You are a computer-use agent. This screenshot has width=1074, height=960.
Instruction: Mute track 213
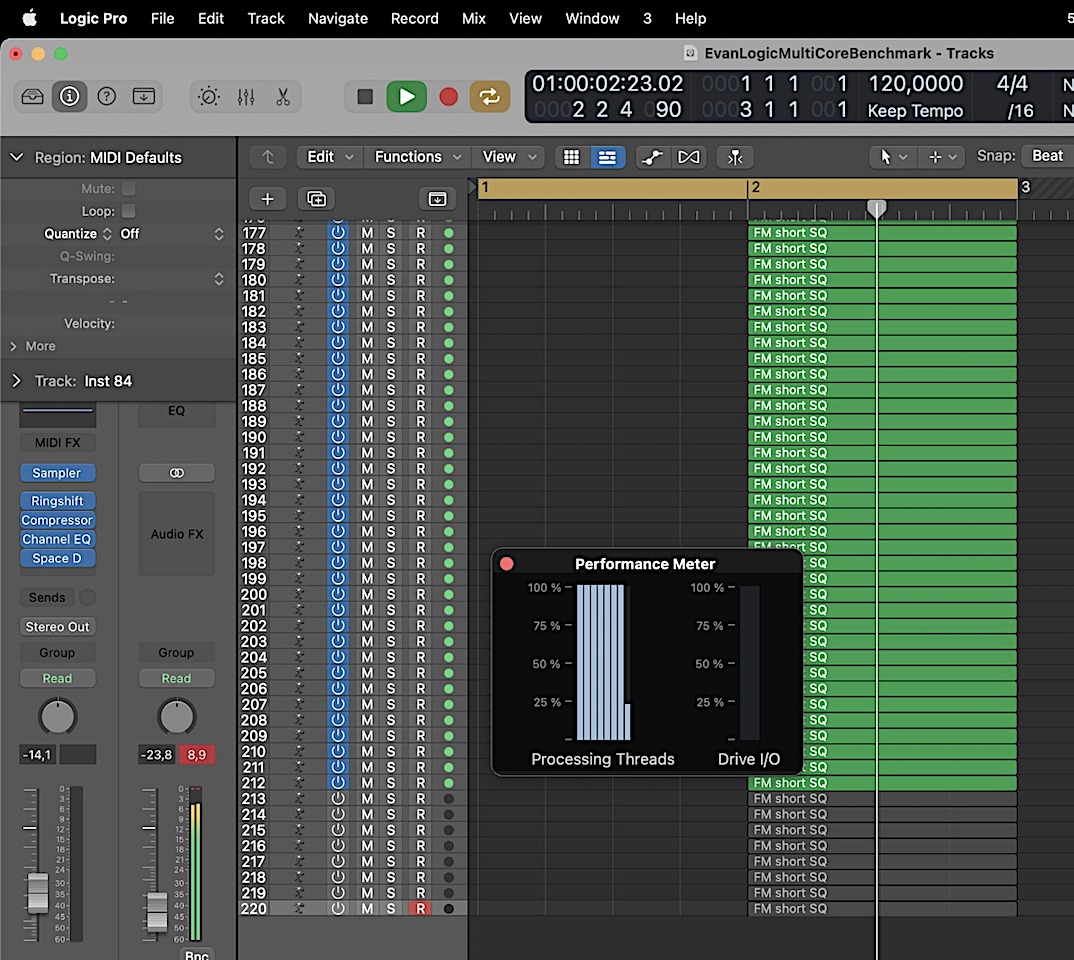[x=367, y=798]
